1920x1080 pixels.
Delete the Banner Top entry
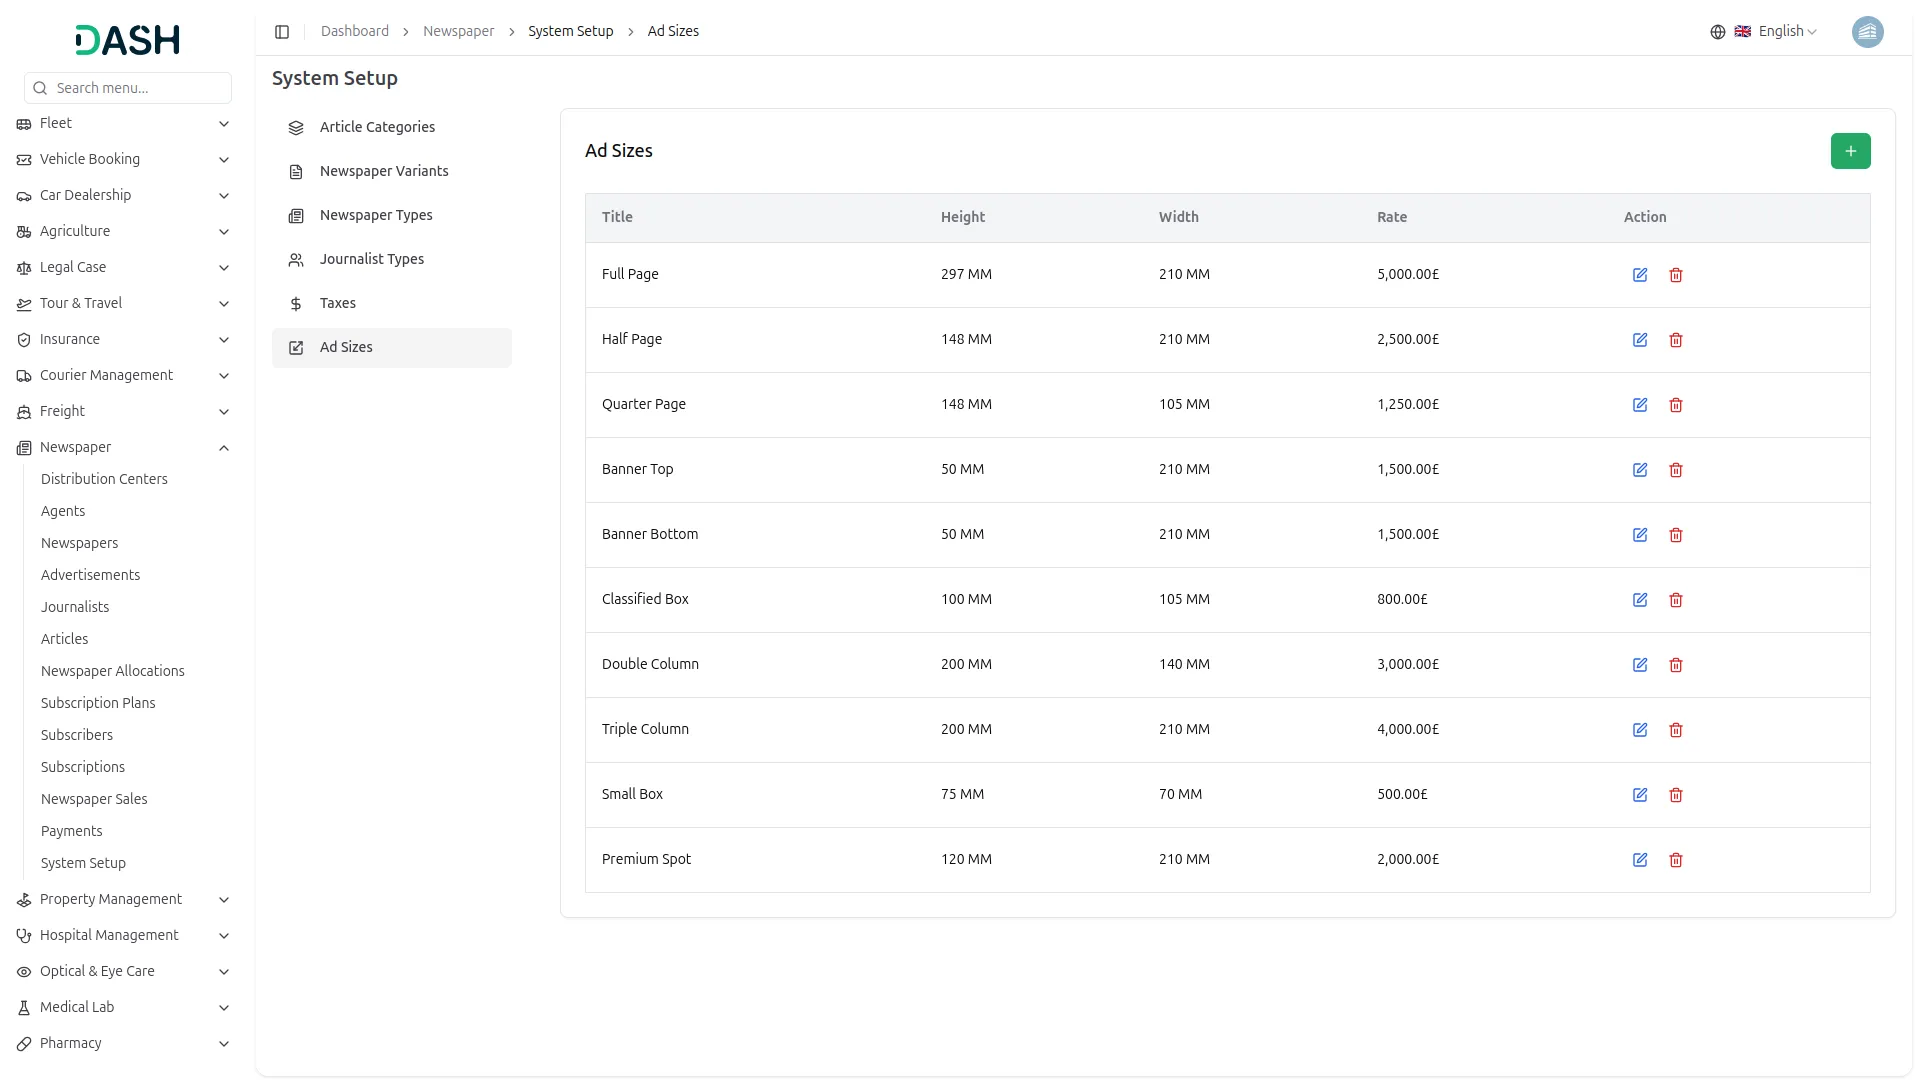click(1676, 470)
